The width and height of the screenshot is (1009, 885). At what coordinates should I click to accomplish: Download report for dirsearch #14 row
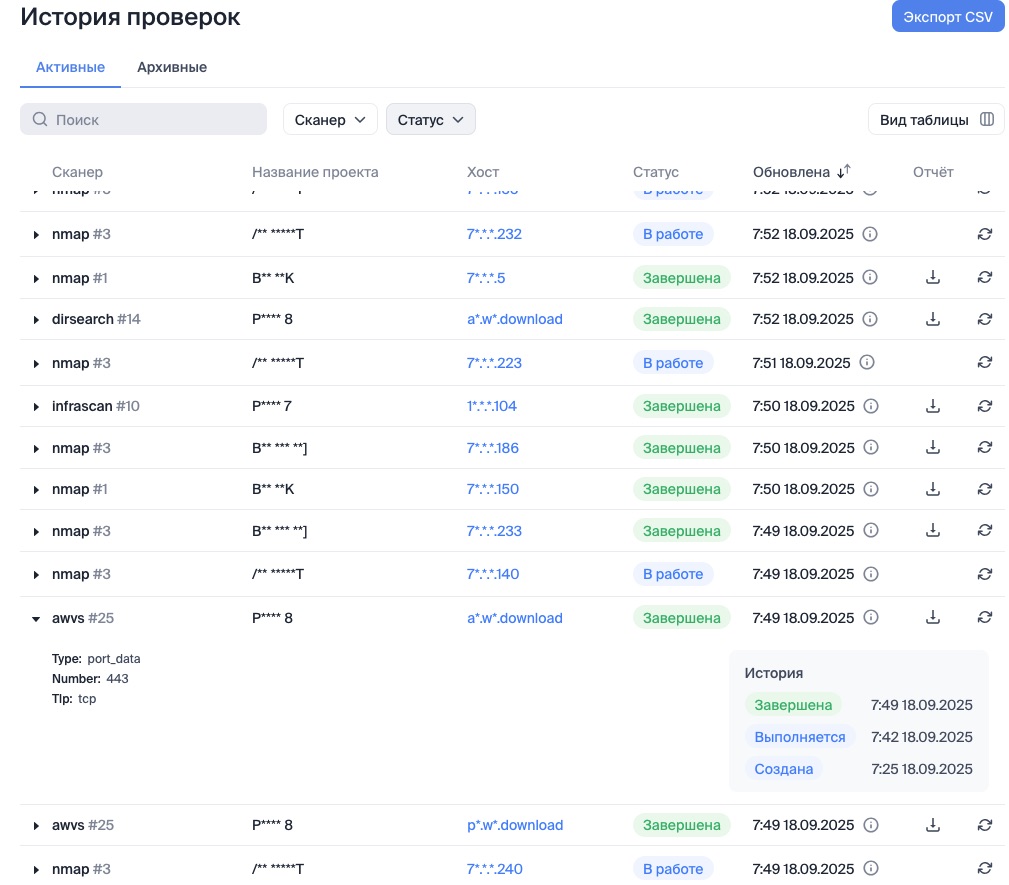pos(933,319)
